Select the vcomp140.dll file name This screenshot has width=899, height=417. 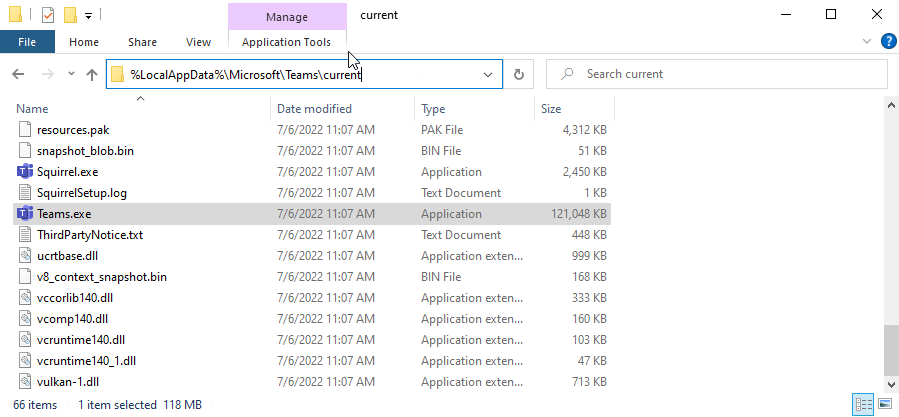(x=72, y=319)
